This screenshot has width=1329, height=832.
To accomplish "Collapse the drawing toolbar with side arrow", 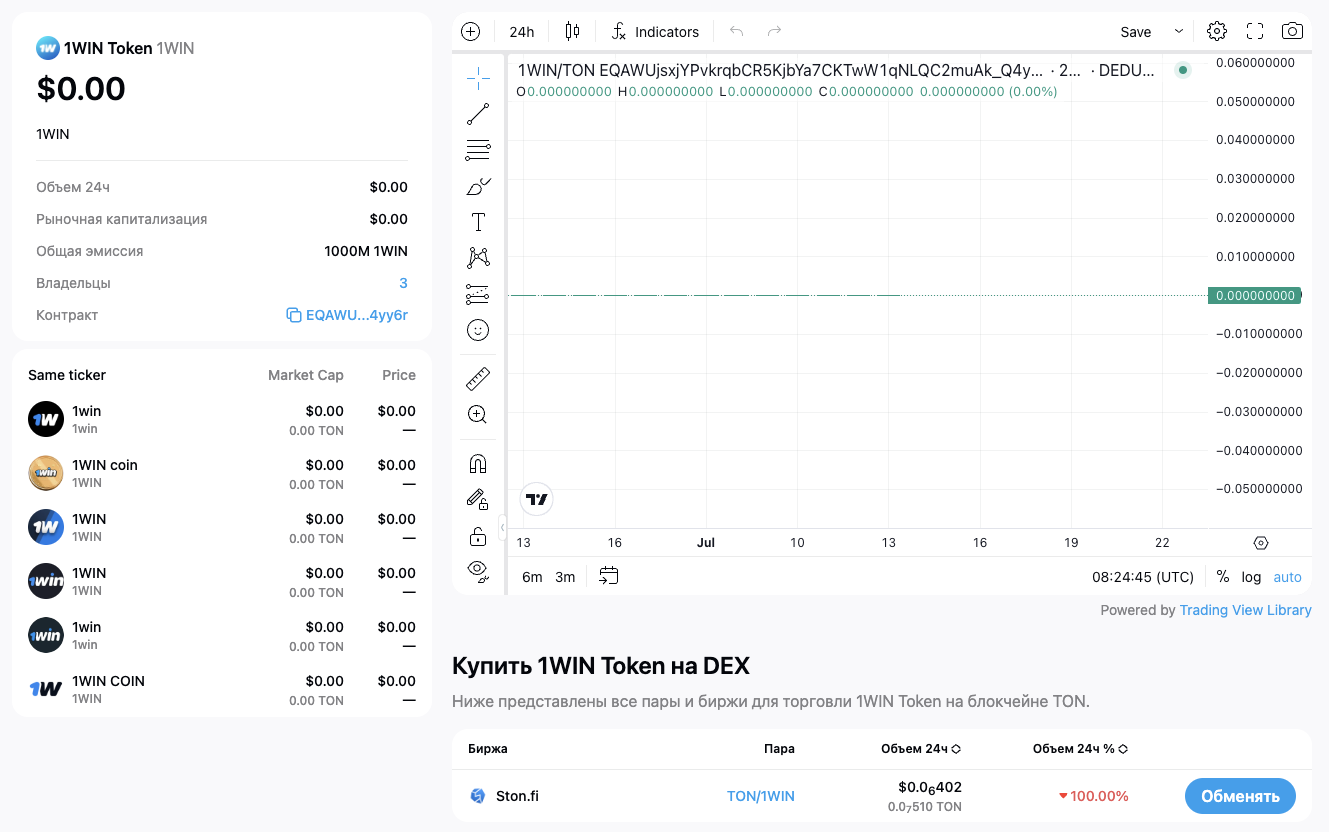I will coord(502,527).
